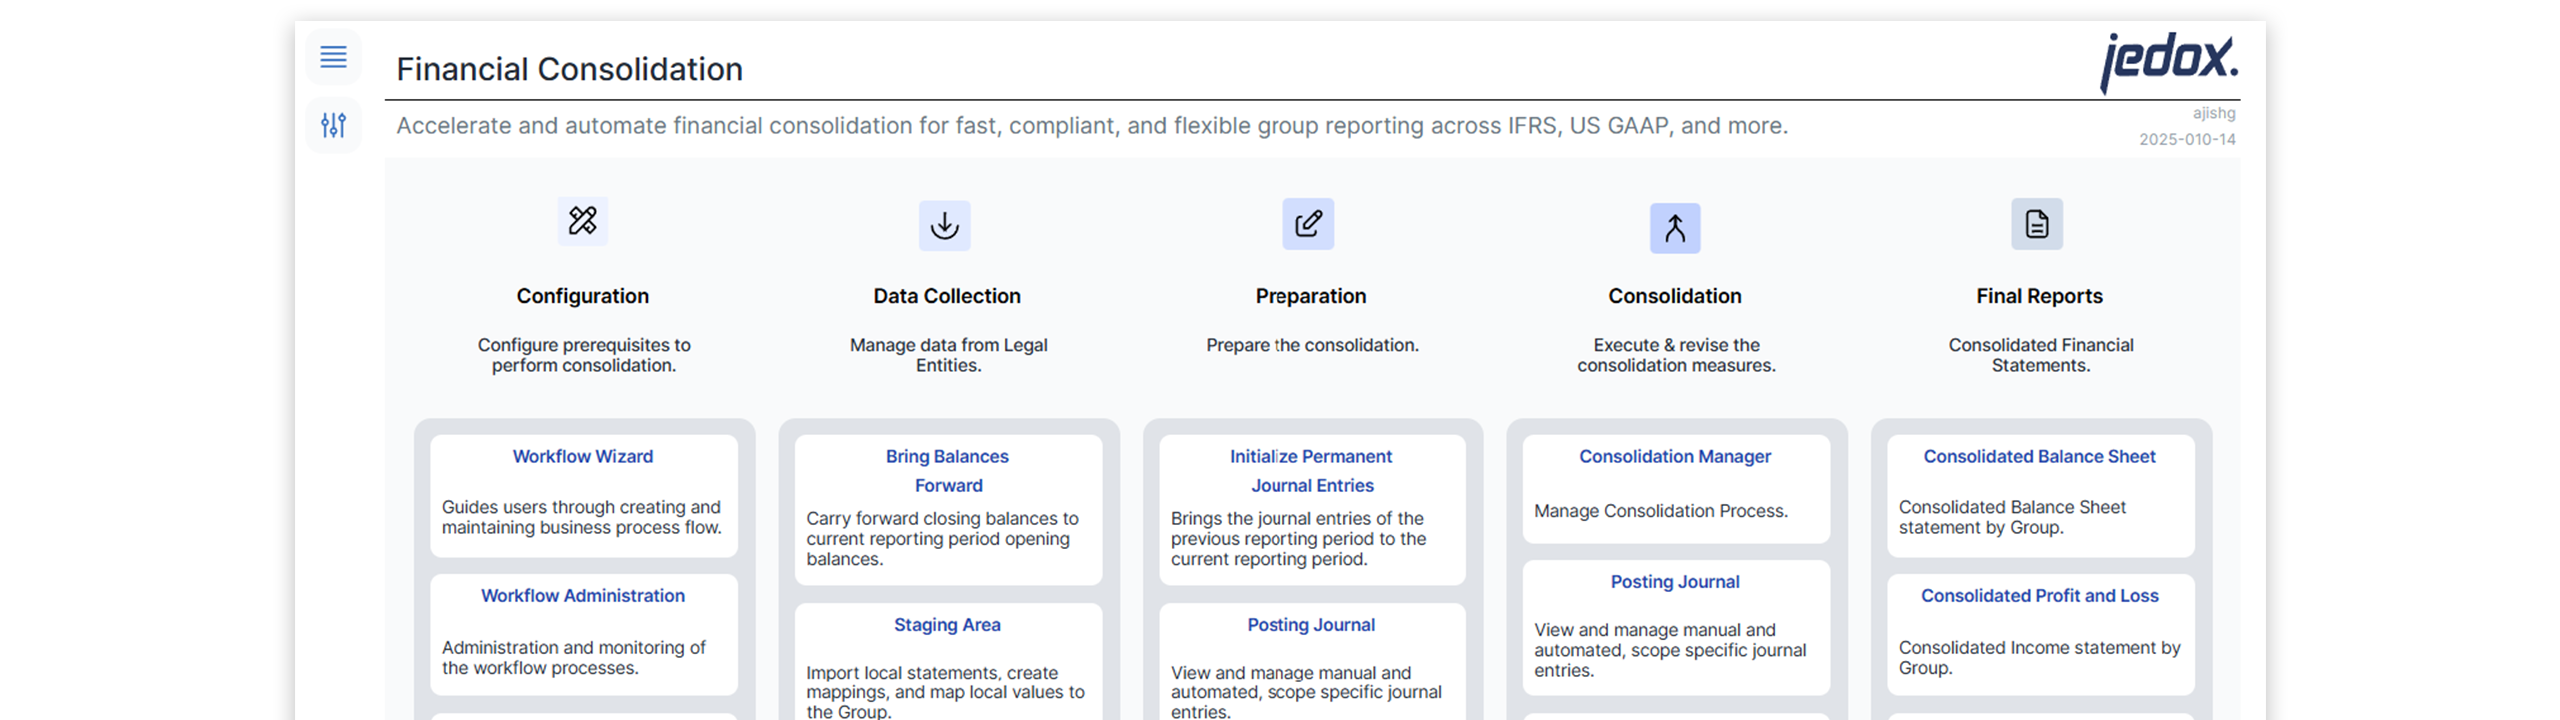The height and width of the screenshot is (720, 2560).
Task: Click the Final Reports document icon
Action: click(x=2037, y=224)
